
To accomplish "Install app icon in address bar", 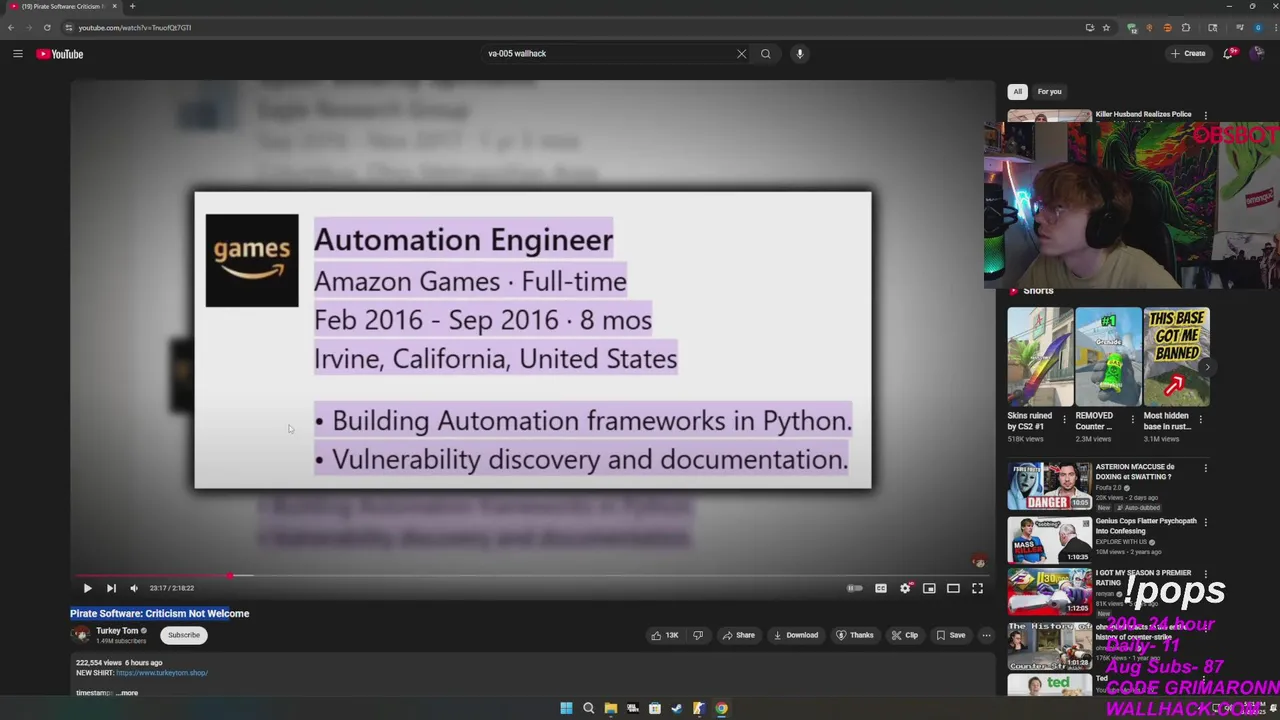I will tap(1089, 28).
